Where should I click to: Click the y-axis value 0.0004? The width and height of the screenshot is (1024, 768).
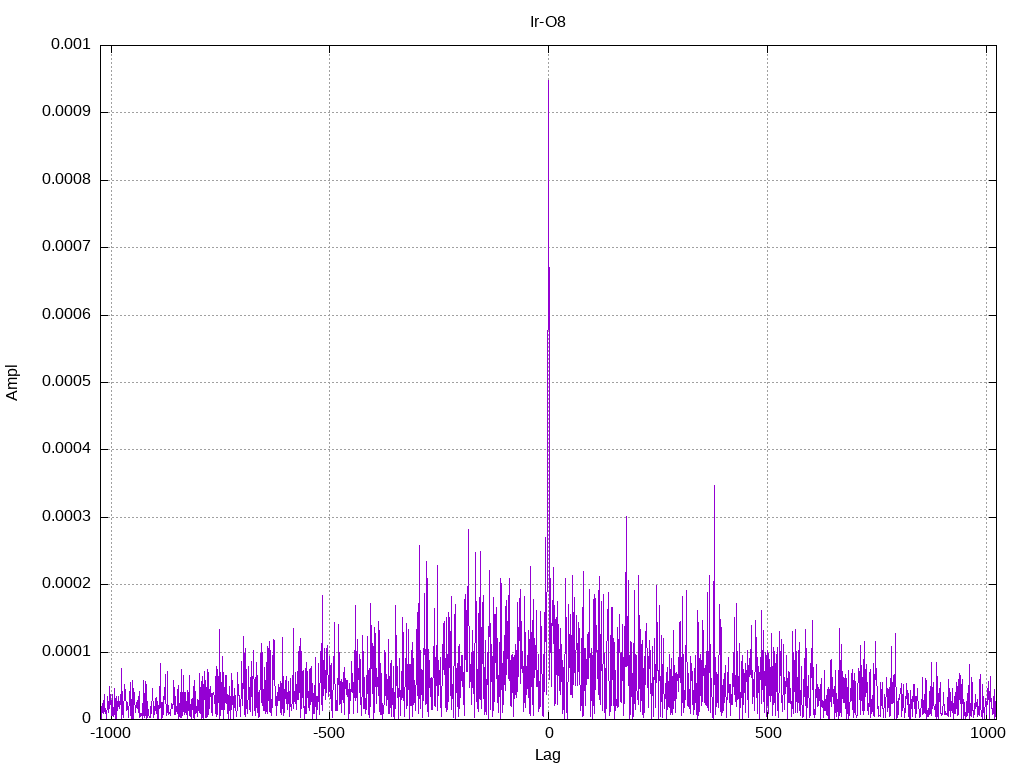[66, 449]
